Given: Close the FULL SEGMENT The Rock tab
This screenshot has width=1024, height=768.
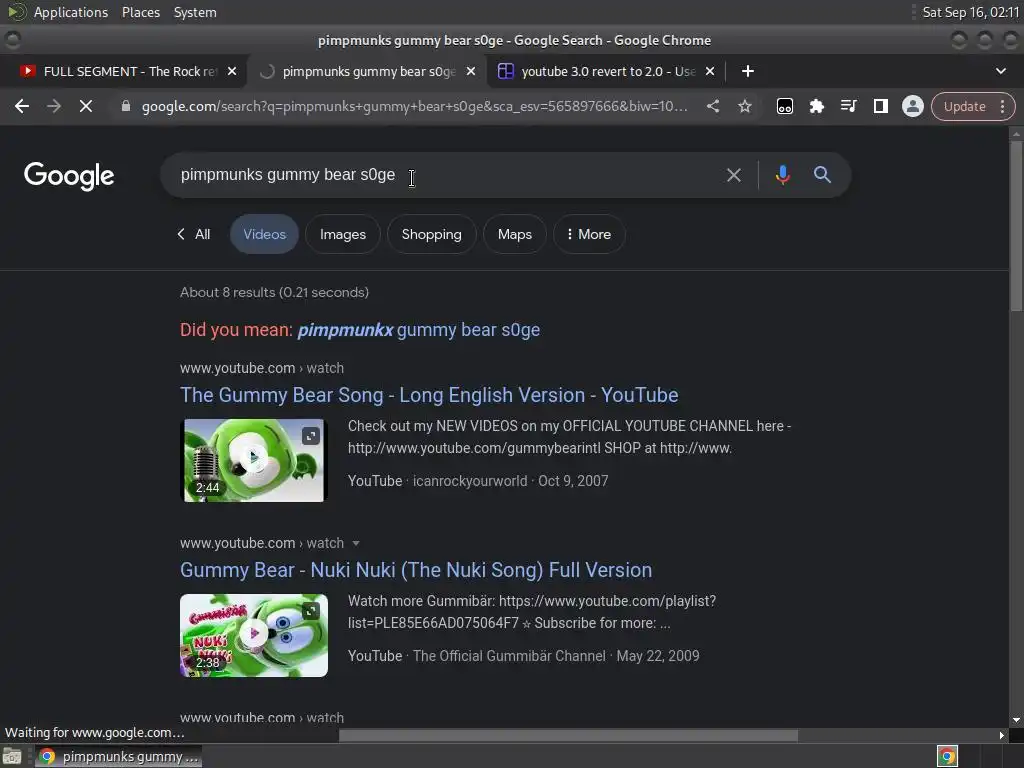Looking at the screenshot, I should click(232, 71).
